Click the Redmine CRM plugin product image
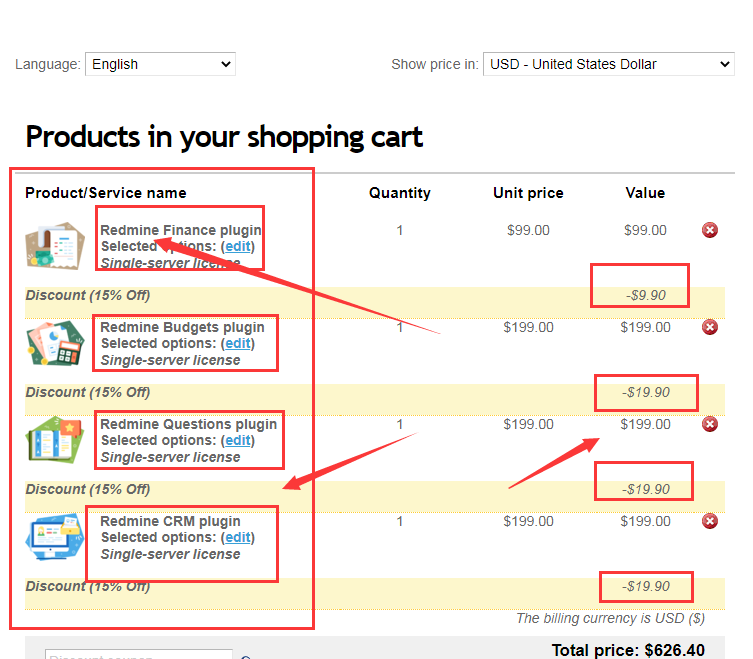Viewport: 753px width, 659px height. coord(55,537)
